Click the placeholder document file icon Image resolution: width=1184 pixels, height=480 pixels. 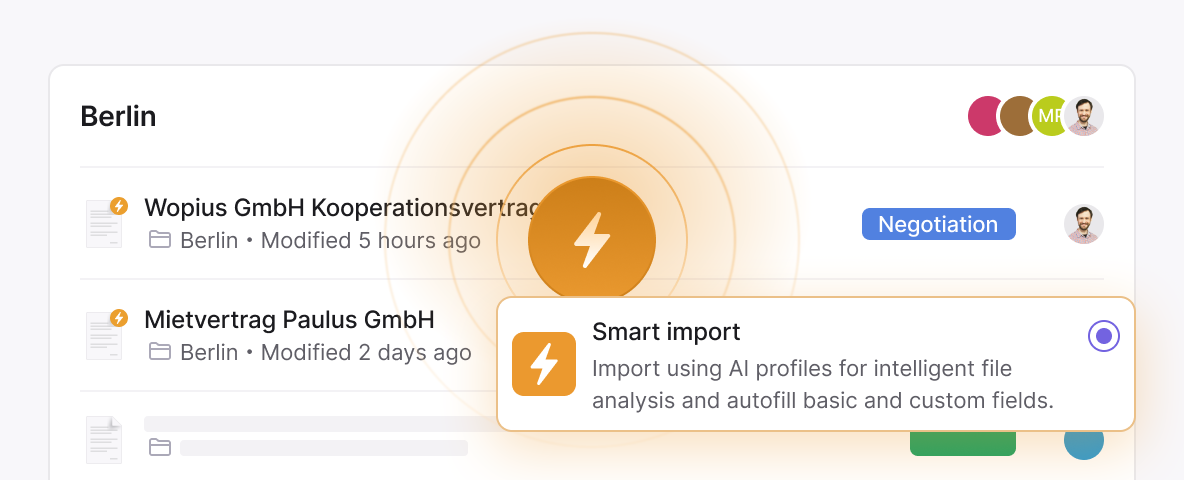tap(104, 440)
